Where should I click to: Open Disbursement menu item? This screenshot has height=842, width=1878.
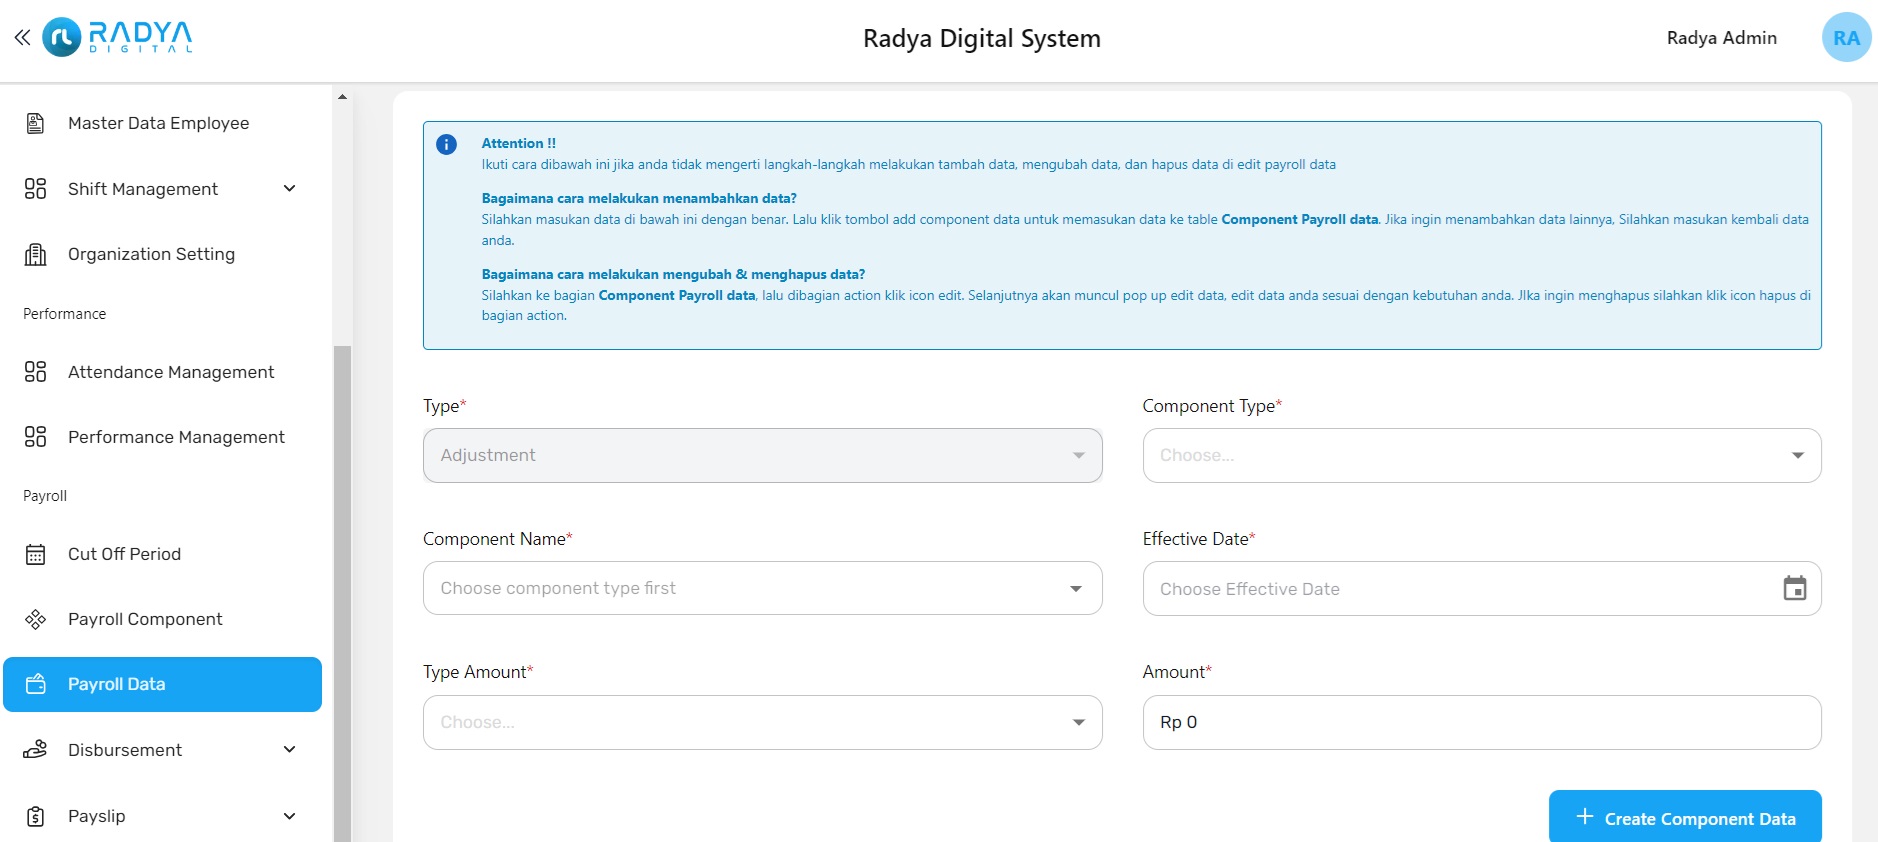pyautogui.click(x=162, y=750)
